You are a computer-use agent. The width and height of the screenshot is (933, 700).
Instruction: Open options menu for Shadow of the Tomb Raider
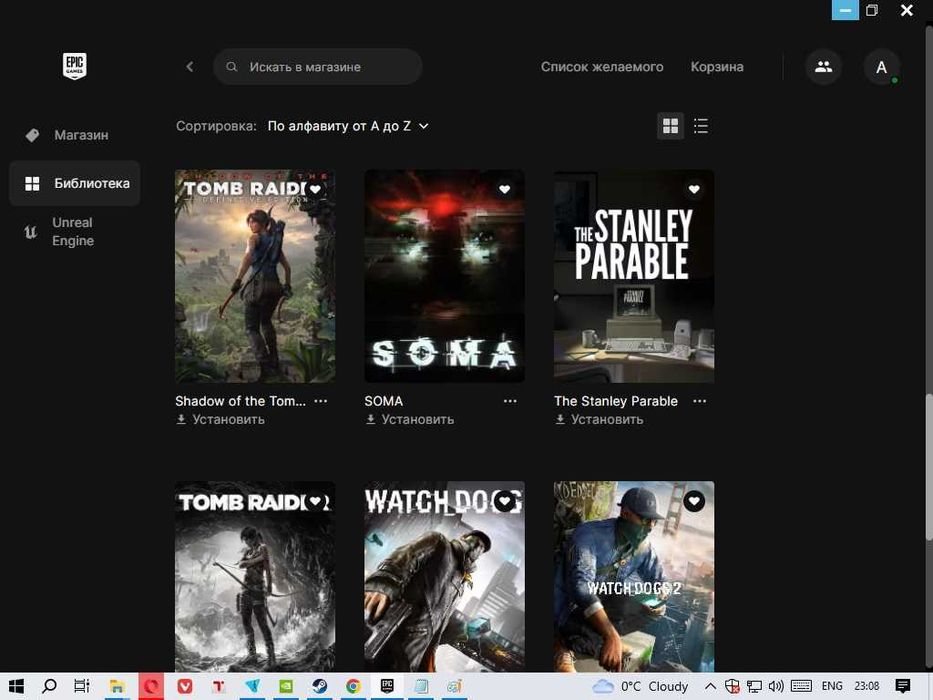[321, 401]
